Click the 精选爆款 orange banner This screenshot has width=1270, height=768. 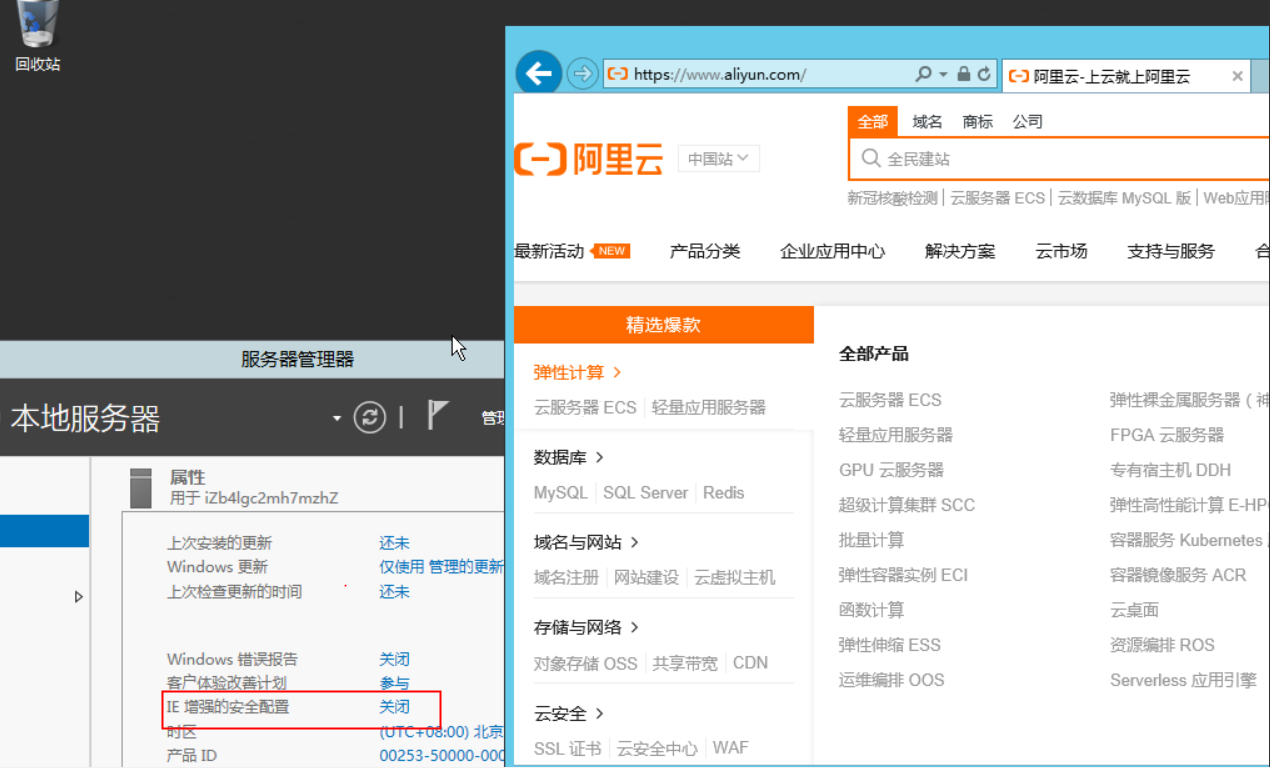pyautogui.click(x=664, y=325)
